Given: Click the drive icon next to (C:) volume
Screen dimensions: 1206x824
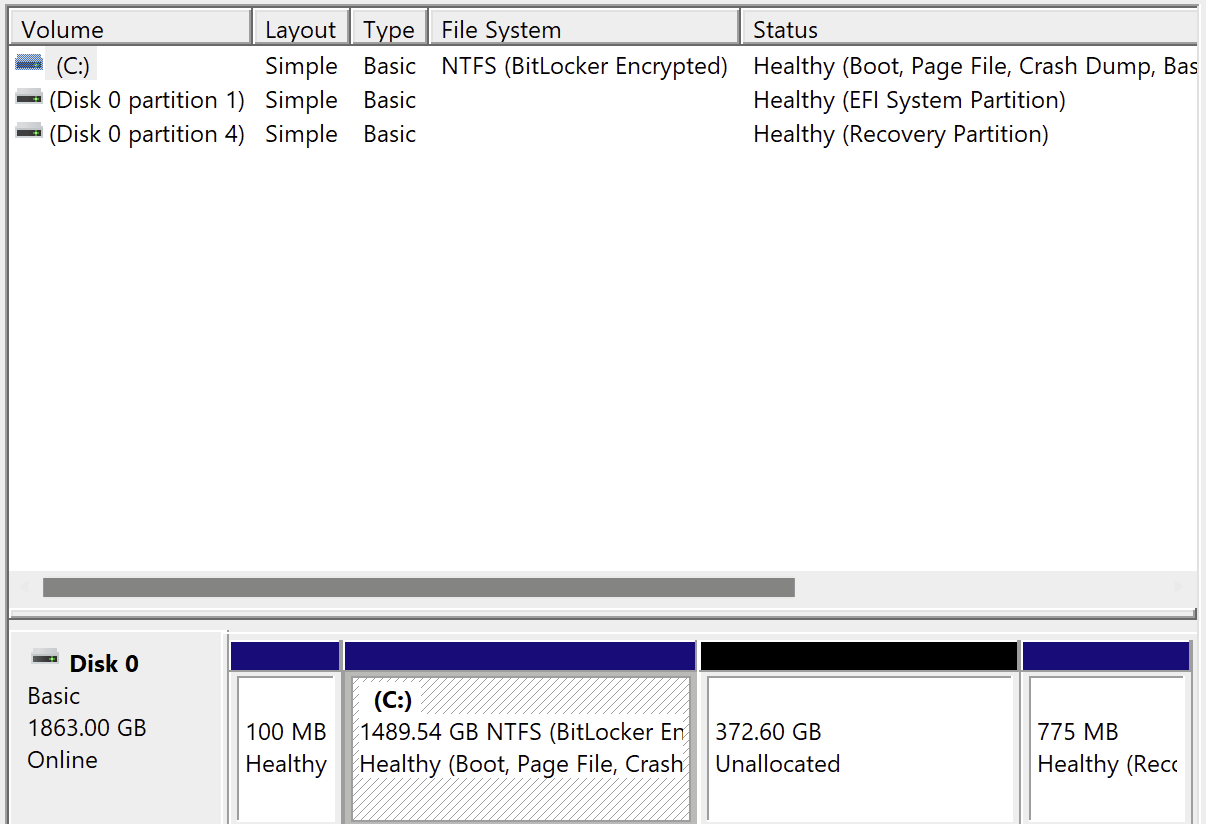Looking at the screenshot, I should pos(29,64).
